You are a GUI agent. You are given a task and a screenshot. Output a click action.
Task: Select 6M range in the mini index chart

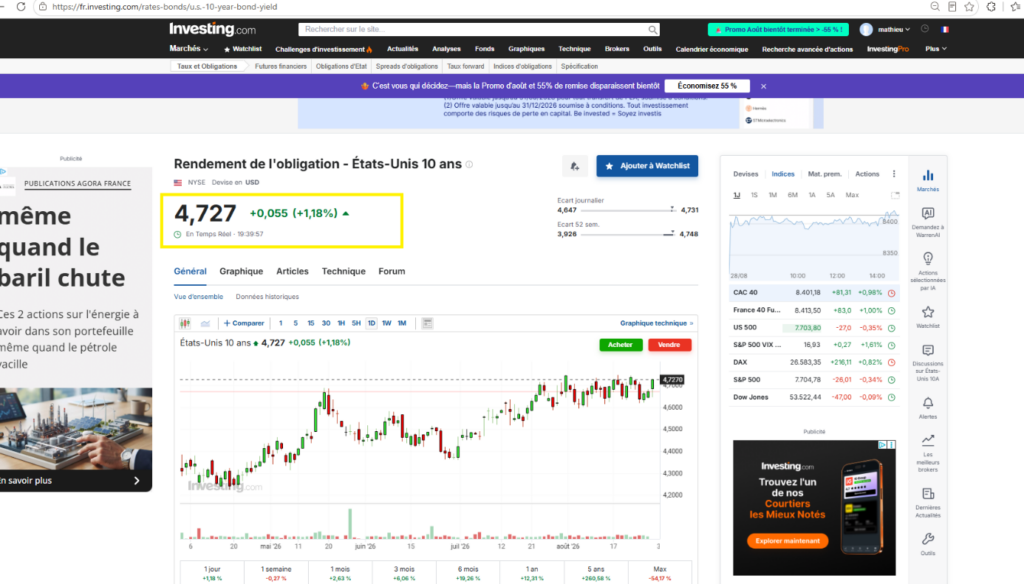[x=792, y=195]
